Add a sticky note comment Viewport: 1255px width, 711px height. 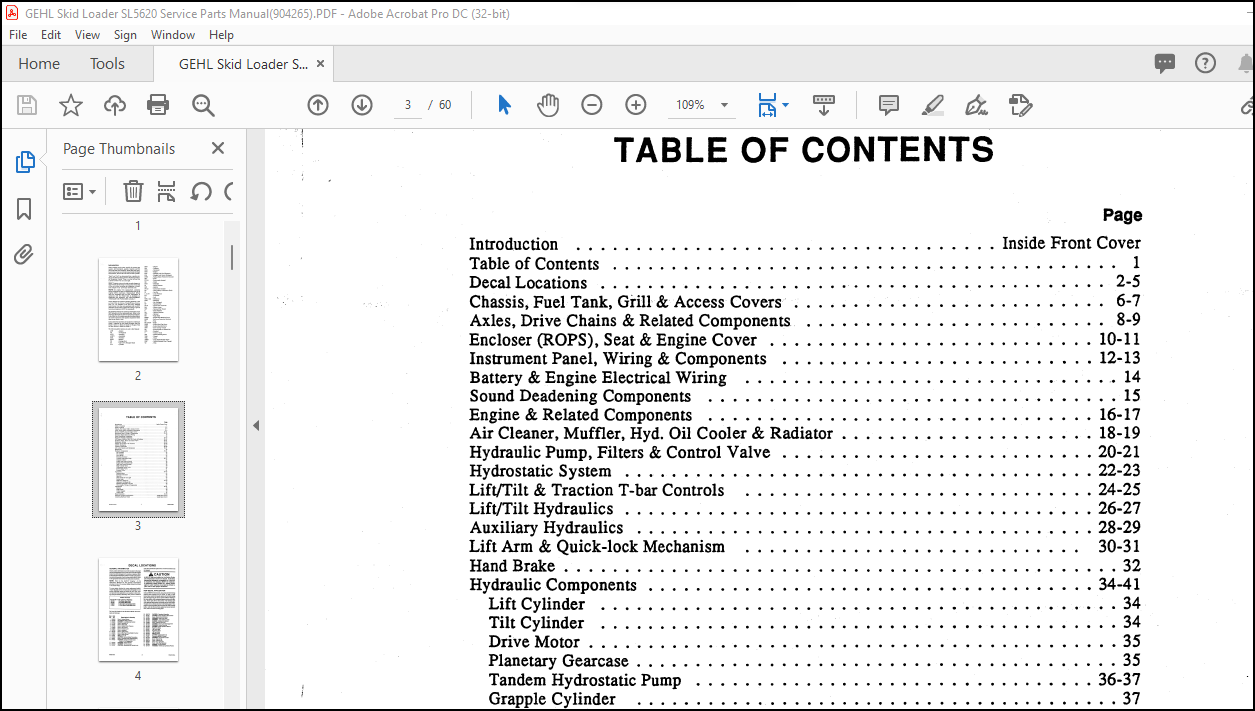pyautogui.click(x=888, y=105)
